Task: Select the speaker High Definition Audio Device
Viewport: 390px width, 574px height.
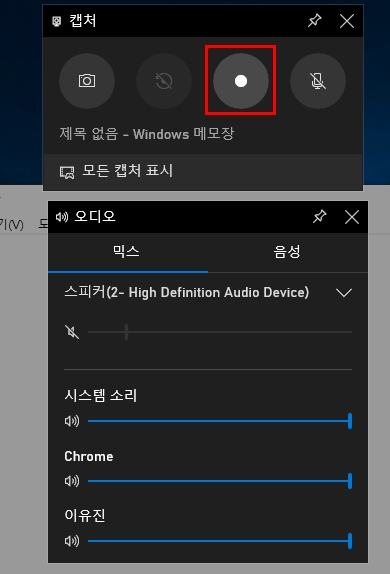Action: (x=187, y=292)
